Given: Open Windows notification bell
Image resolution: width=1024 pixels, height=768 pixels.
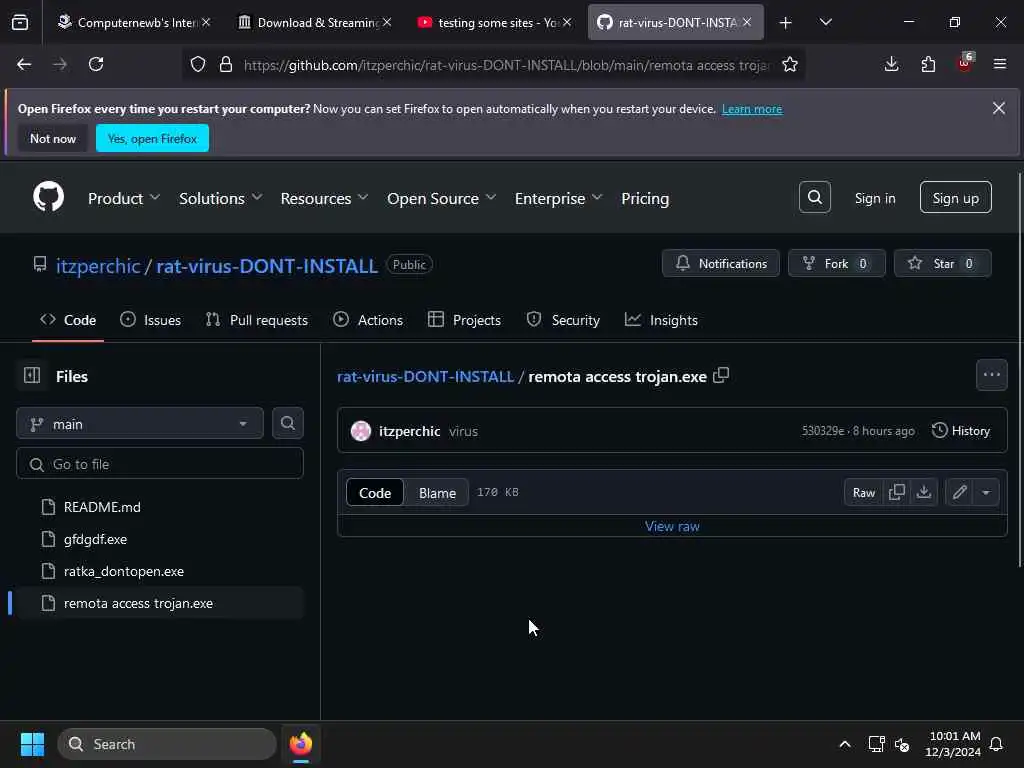Looking at the screenshot, I should coord(997,744).
